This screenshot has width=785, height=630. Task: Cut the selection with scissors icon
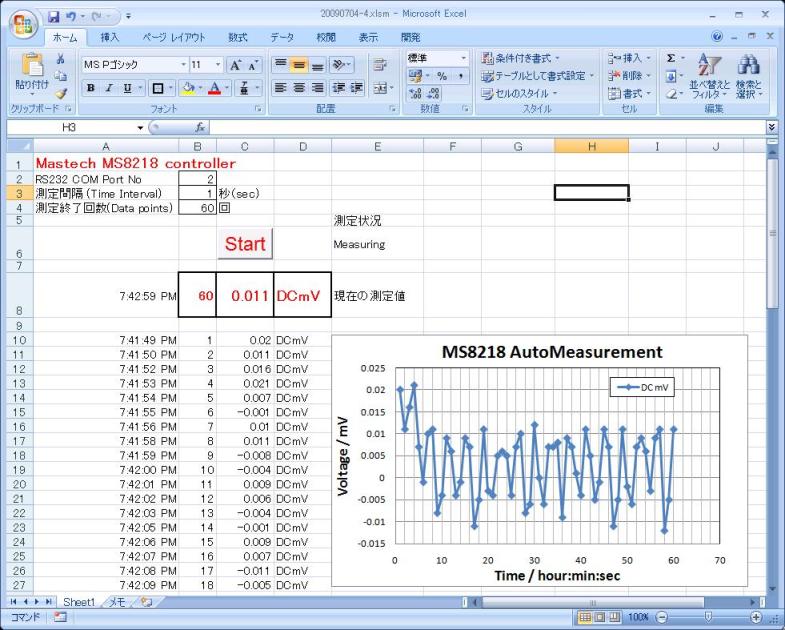pyautogui.click(x=61, y=59)
